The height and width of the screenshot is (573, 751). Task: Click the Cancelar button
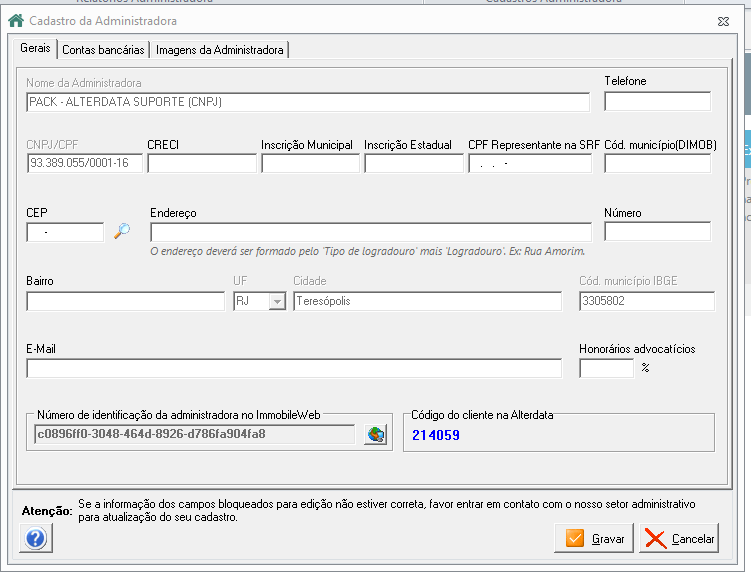coord(679,539)
